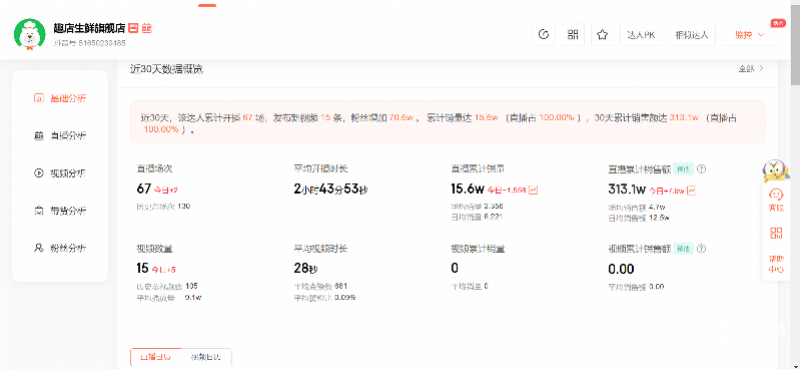800x369 pixels.
Task: Click the 趣店生鲜旗舰店 bear avatar
Action: [x=30, y=35]
